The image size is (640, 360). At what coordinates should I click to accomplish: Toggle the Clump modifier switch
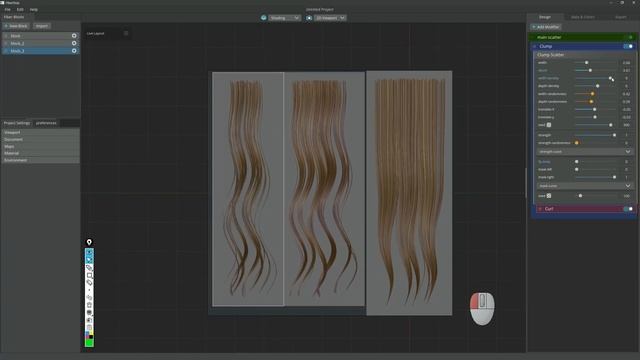pyautogui.click(x=628, y=46)
